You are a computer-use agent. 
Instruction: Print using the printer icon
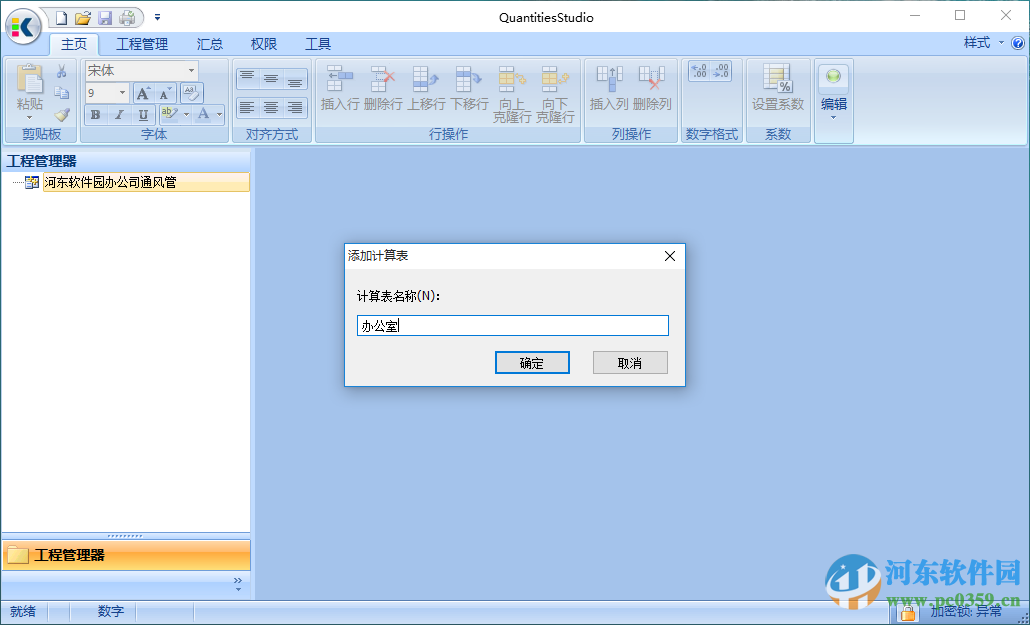click(x=127, y=18)
